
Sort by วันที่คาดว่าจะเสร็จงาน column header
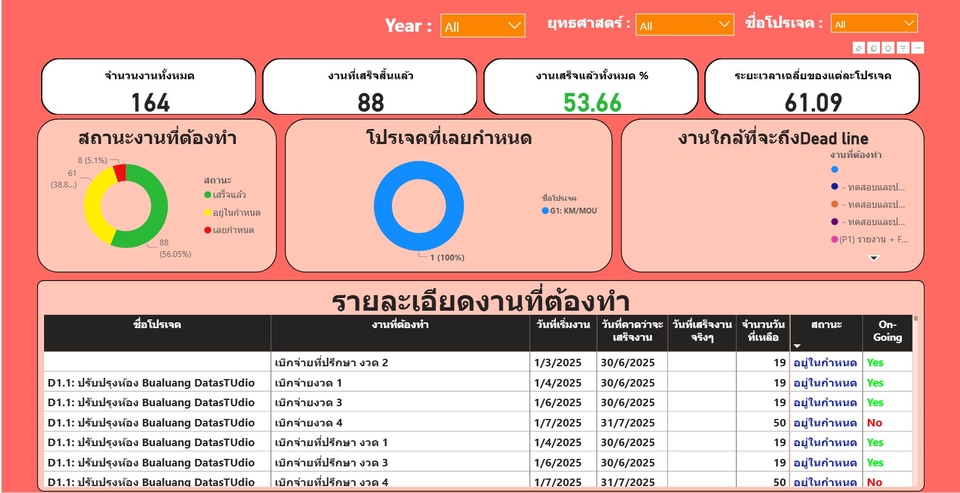click(632, 331)
